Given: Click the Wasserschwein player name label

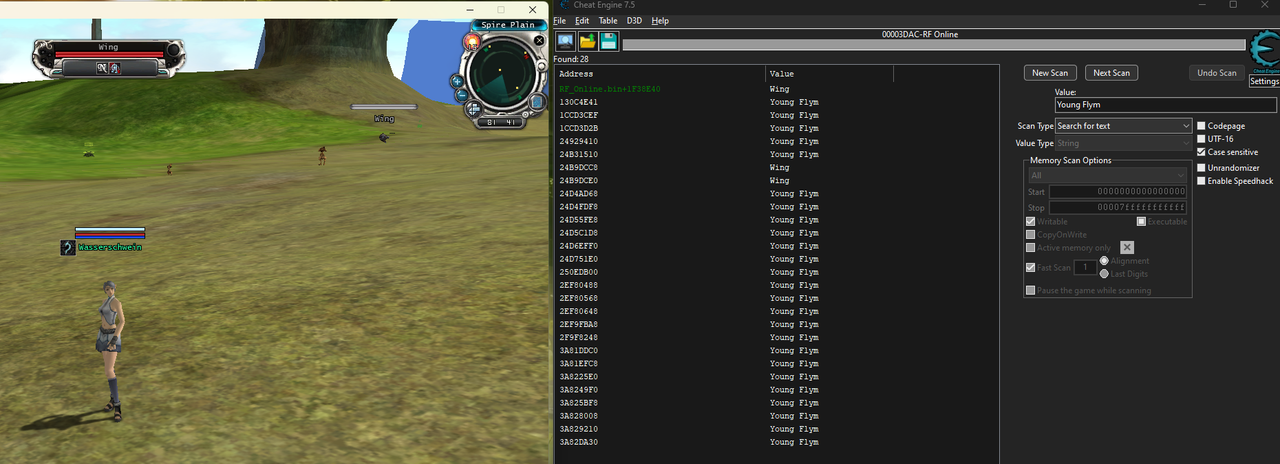Looking at the screenshot, I should (x=110, y=247).
